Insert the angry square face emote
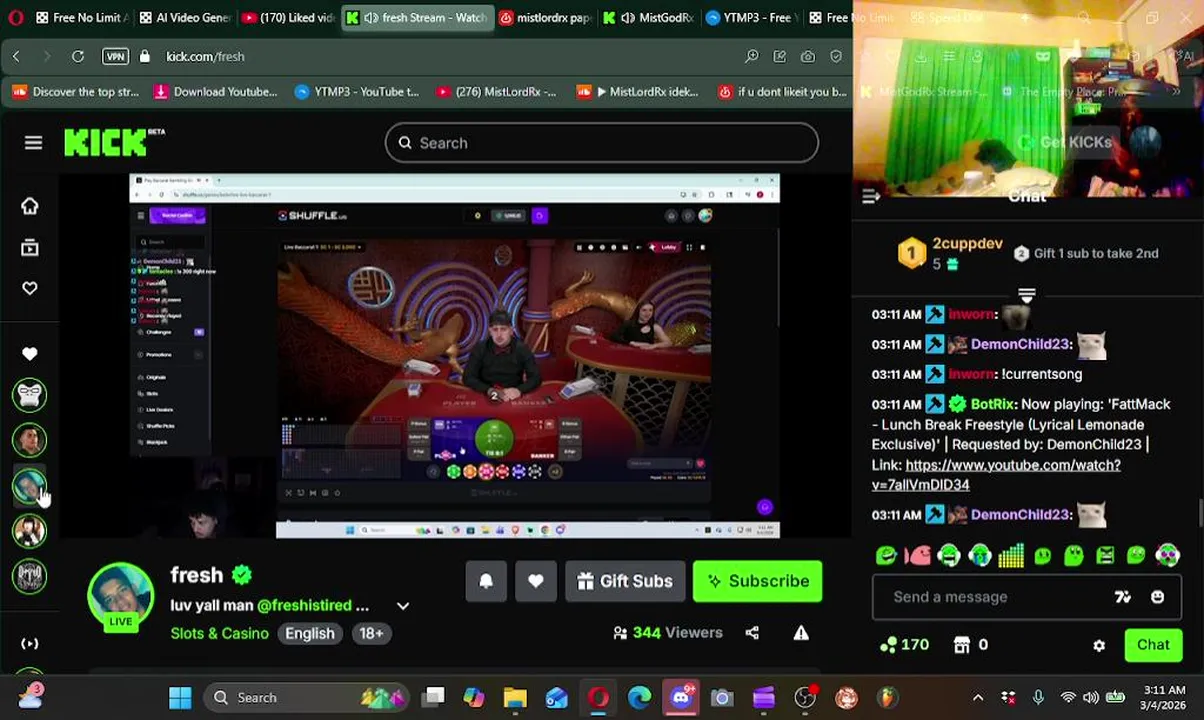This screenshot has height=720, width=1204. pyautogui.click(x=1105, y=555)
